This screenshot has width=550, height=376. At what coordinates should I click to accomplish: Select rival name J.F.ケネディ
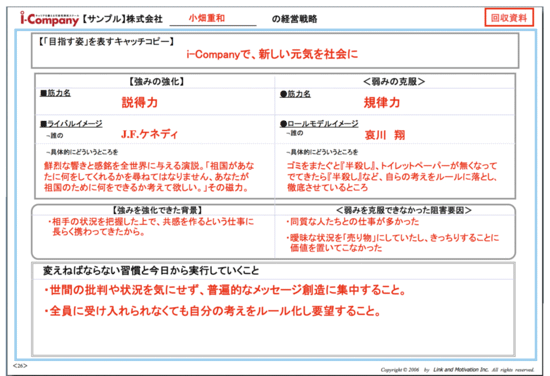(x=149, y=134)
